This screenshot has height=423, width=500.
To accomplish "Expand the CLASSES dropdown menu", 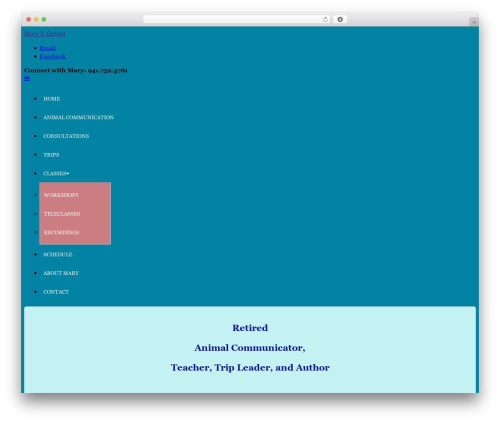I will coord(56,173).
